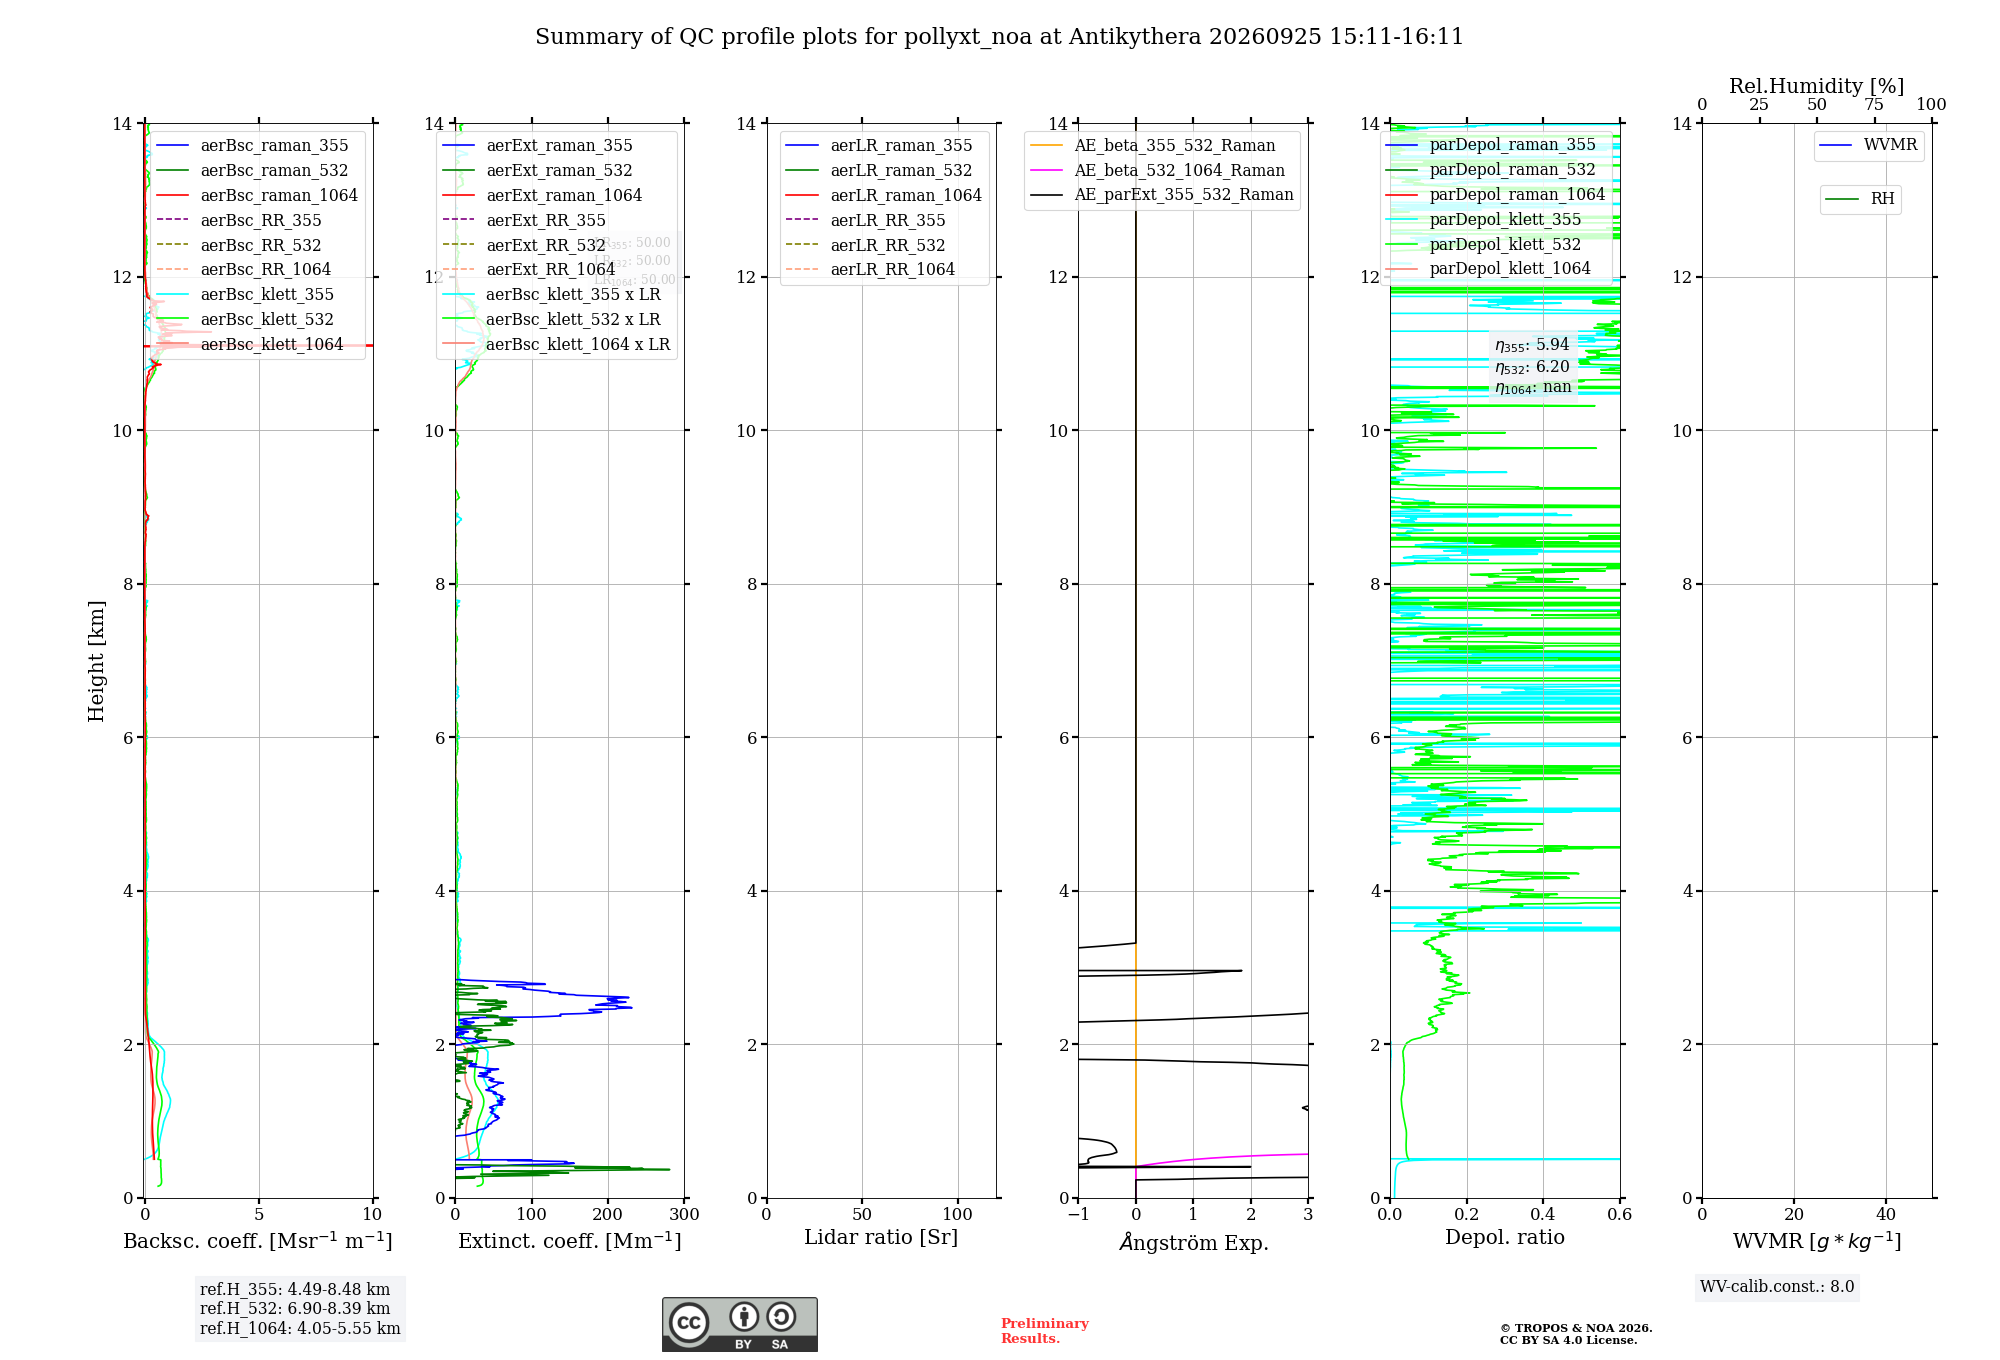
Task: Click legend entry aerExt_RR_355
Action: point(524,221)
